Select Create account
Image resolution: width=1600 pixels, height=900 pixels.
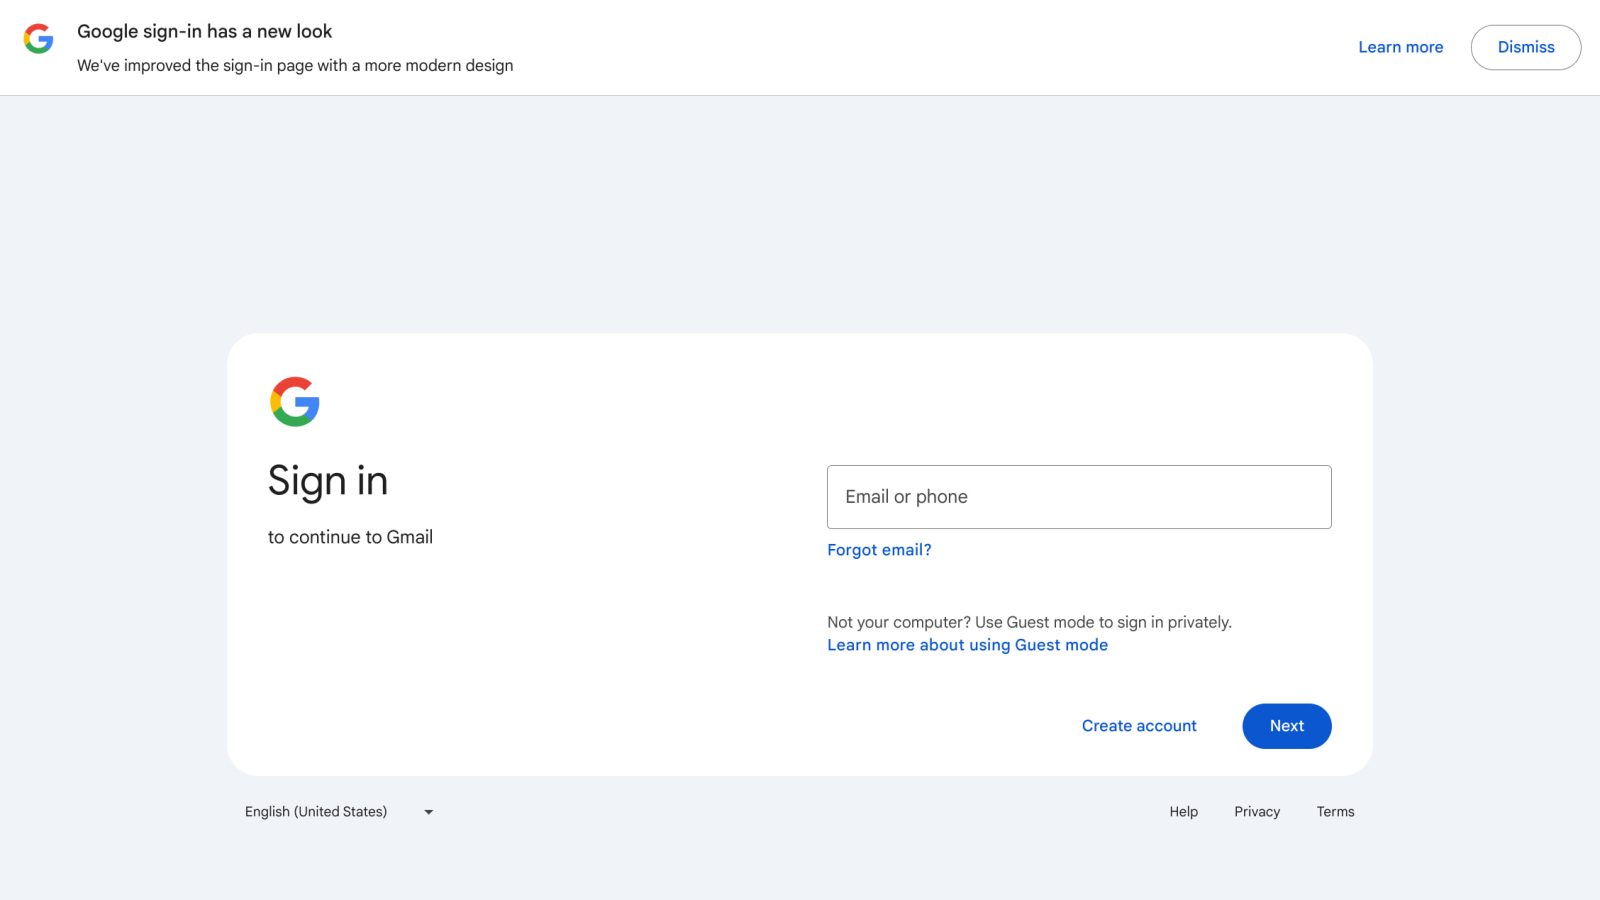[1139, 726]
